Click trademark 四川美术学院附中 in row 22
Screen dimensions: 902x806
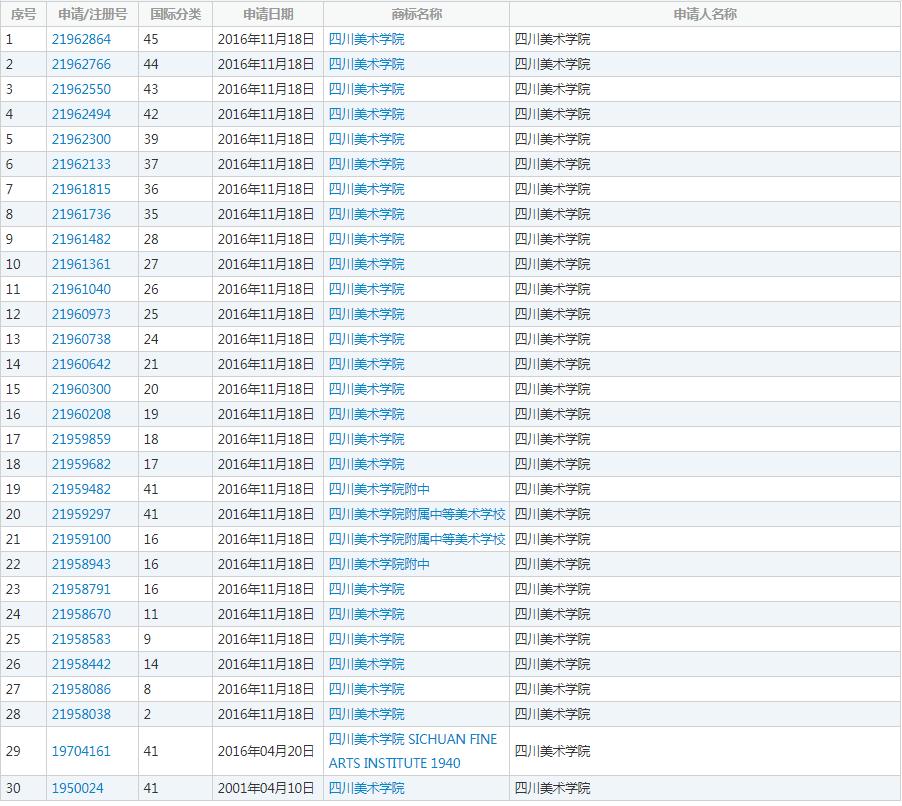pyautogui.click(x=379, y=564)
